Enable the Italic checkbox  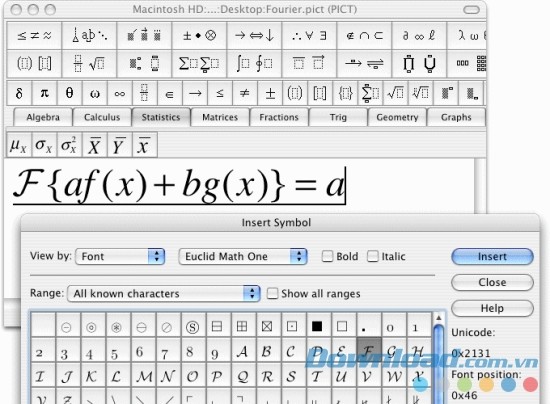[373, 256]
